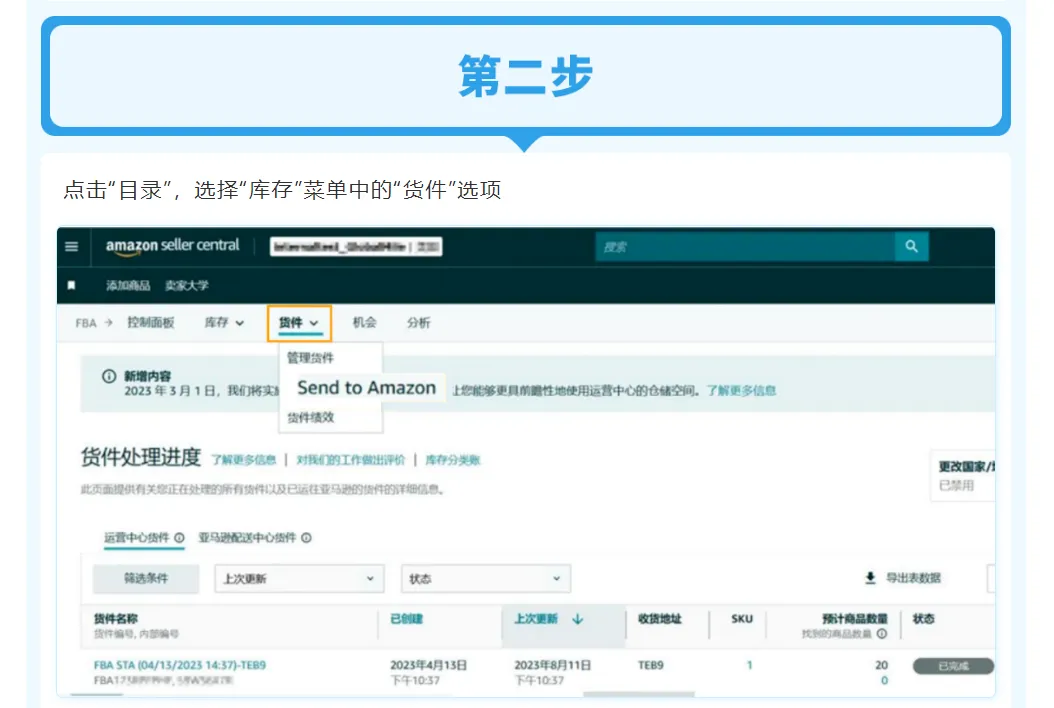Click the TEB9 address cell
Image resolution: width=1054 pixels, height=708 pixels.
coord(651,665)
